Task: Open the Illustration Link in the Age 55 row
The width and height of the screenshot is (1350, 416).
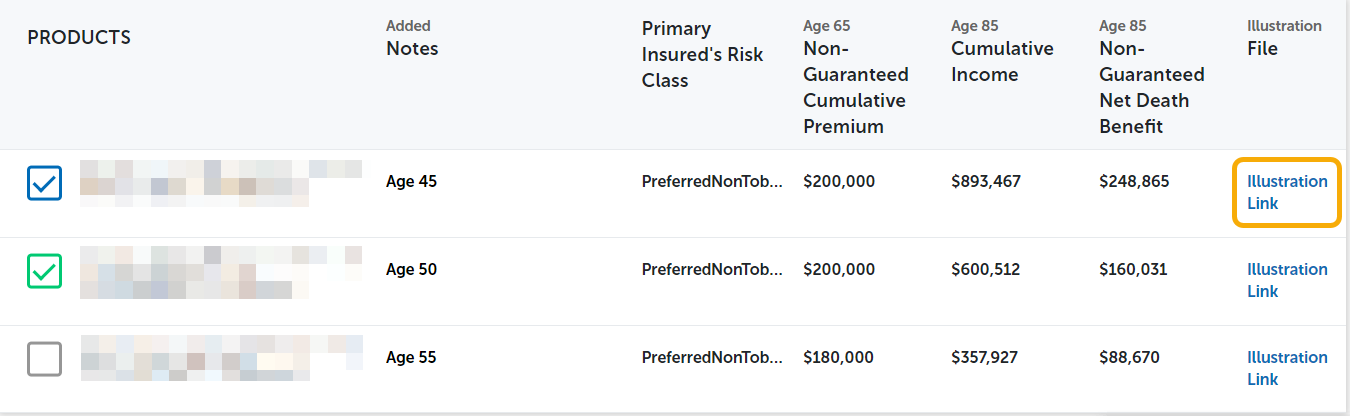Action: pyautogui.click(x=1287, y=368)
